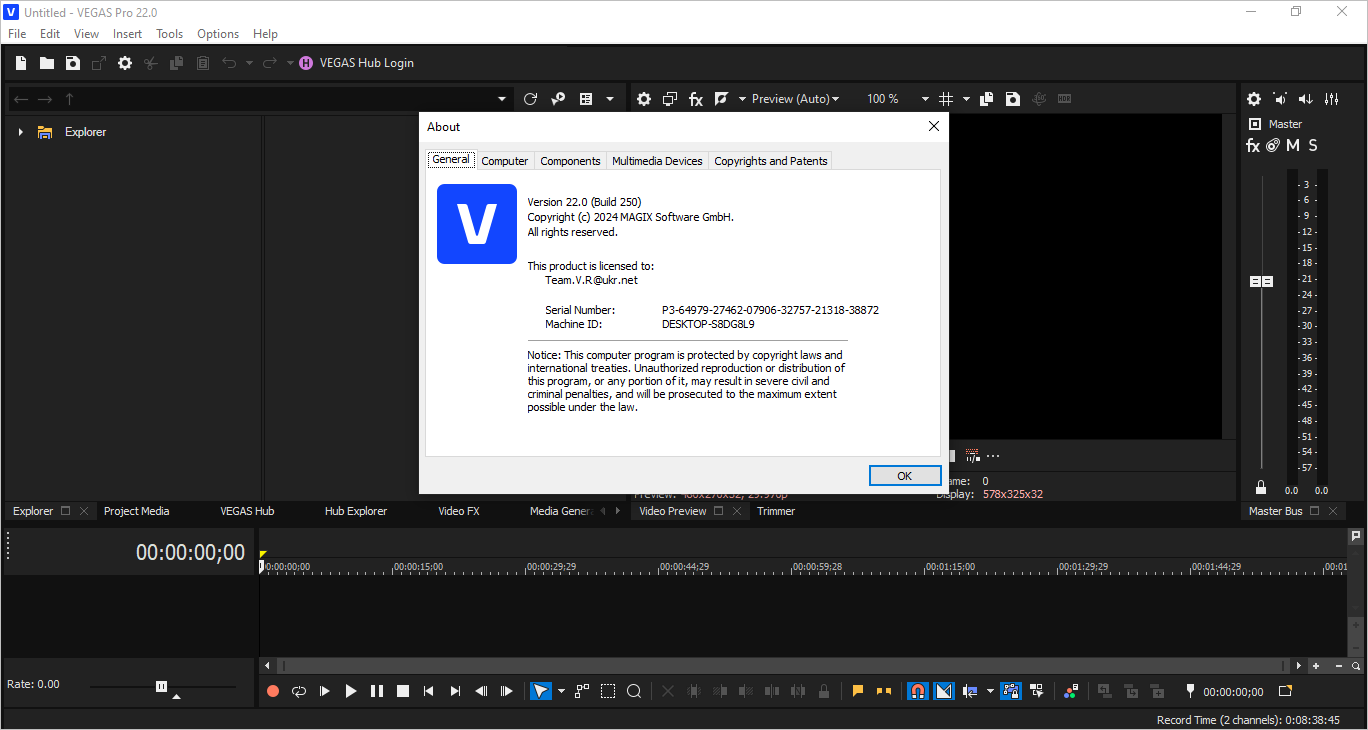The height and width of the screenshot is (730, 1368).
Task: Click the Insert Marker flag icon
Action: 857,690
